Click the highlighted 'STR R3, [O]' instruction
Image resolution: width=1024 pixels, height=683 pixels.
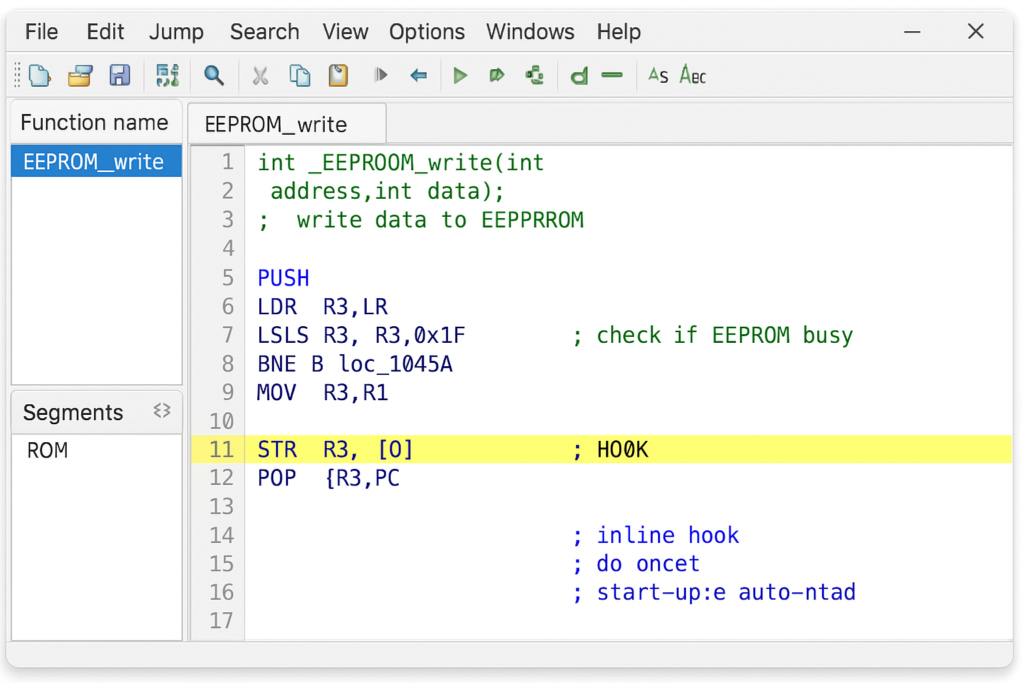335,450
